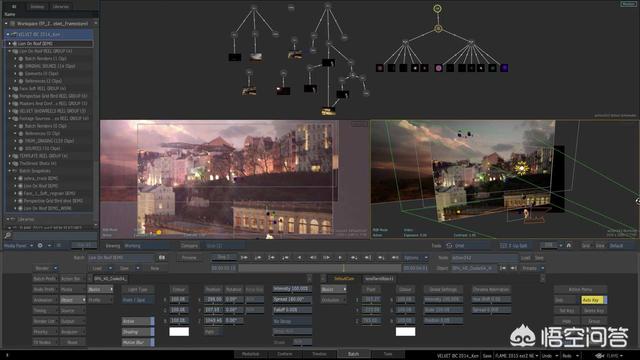This screenshot has height=360, width=640.
Task: Open the Options dropdown beside transport controls
Action: pyautogui.click(x=416, y=258)
